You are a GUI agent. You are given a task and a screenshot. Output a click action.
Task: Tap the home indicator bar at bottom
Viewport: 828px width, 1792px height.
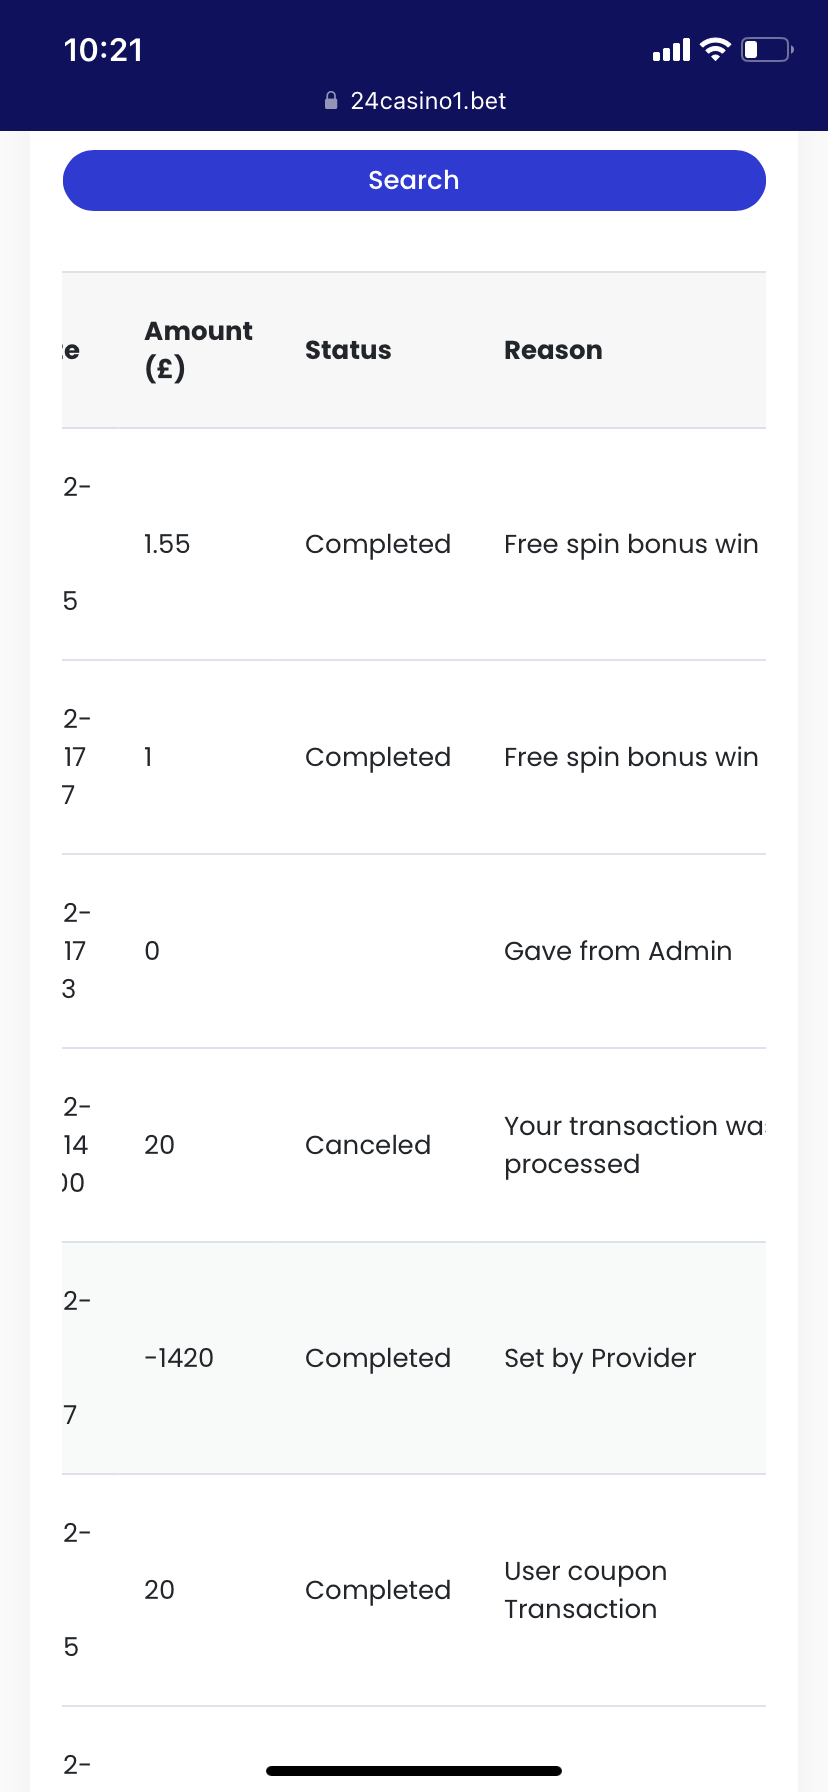click(414, 1771)
